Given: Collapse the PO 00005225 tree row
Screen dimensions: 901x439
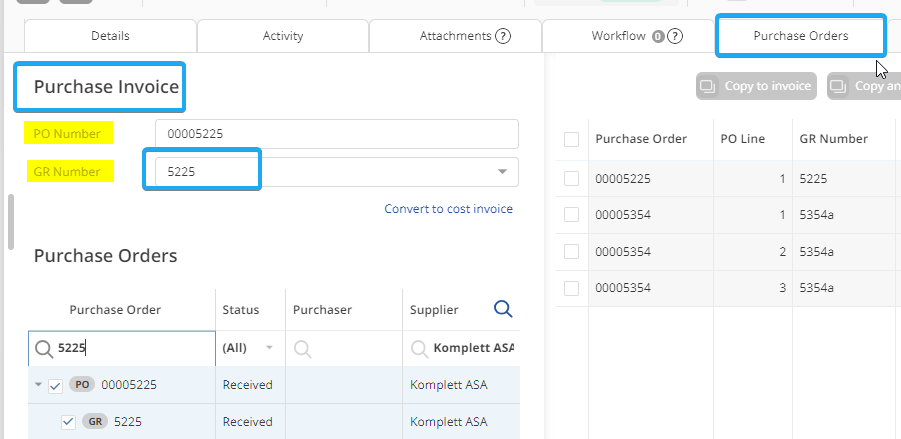Looking at the screenshot, I should 38,385.
